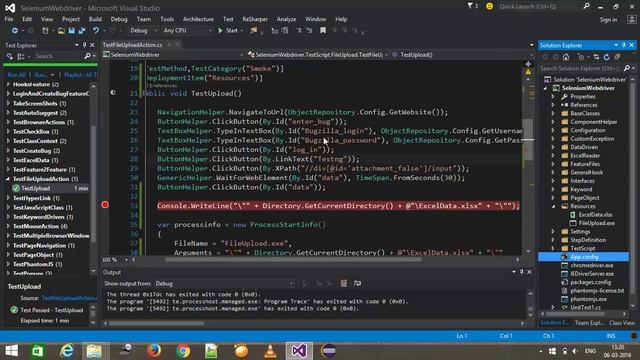640x360 pixels.
Task: Expand the PageObject folder
Action: click(x=553, y=198)
